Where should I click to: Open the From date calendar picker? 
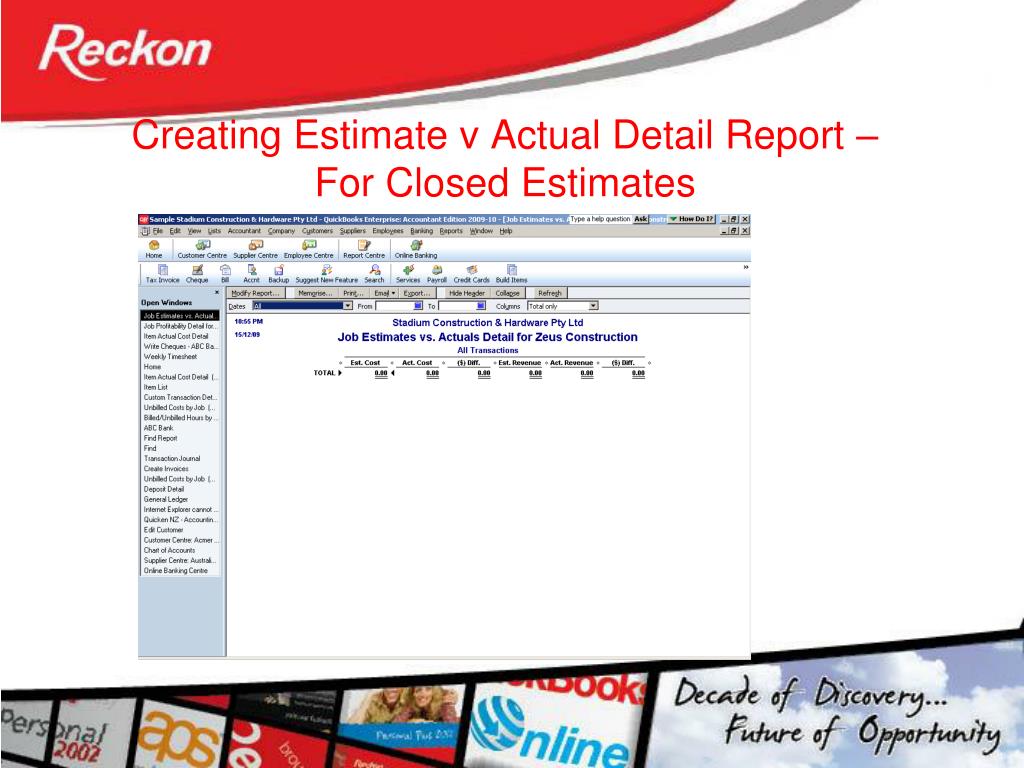pos(418,306)
